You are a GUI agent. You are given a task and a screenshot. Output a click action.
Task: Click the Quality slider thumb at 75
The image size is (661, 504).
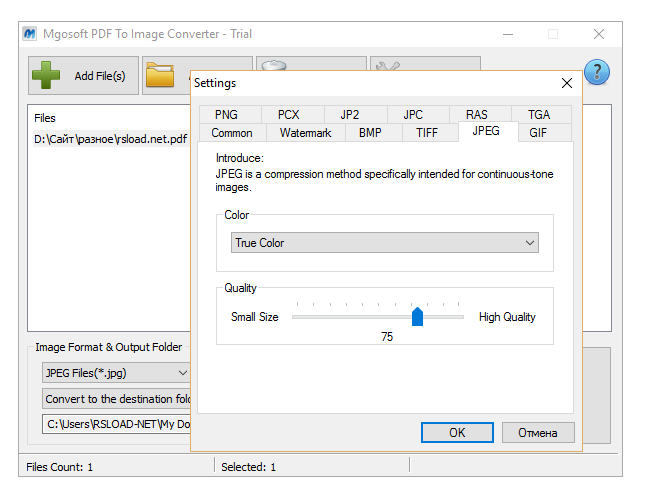click(417, 316)
